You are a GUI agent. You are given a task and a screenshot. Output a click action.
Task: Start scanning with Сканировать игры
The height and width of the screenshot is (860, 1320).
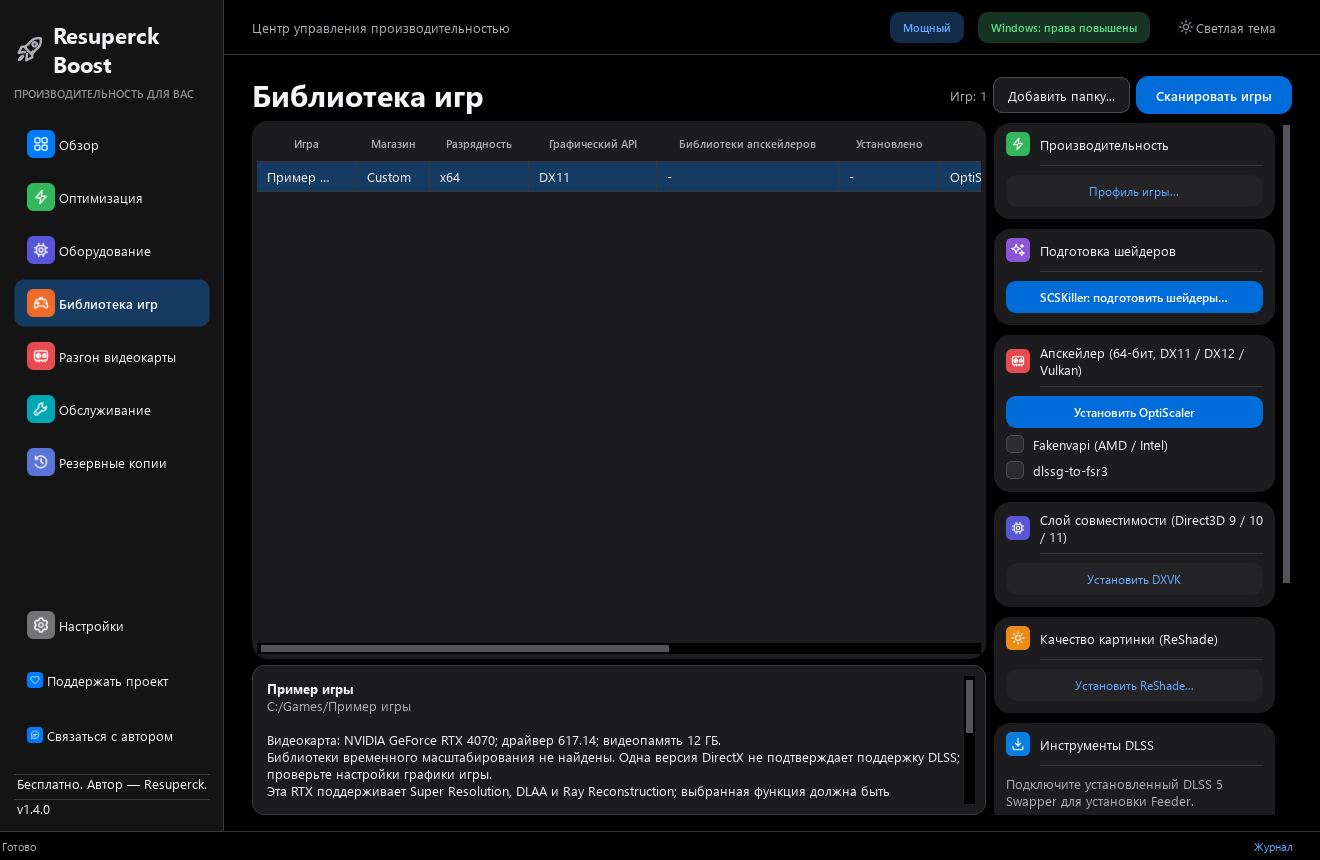click(x=1214, y=96)
